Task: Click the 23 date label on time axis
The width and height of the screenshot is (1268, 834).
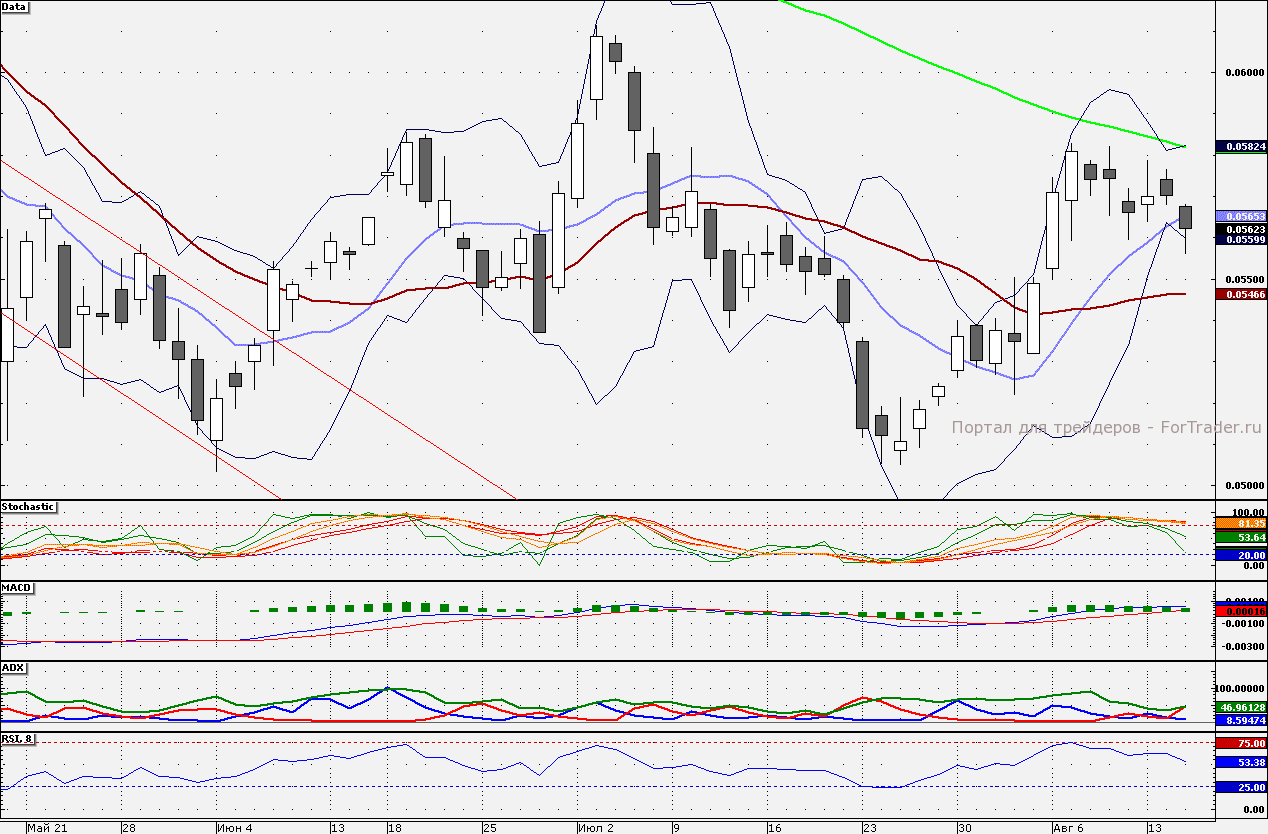Action: click(x=869, y=828)
